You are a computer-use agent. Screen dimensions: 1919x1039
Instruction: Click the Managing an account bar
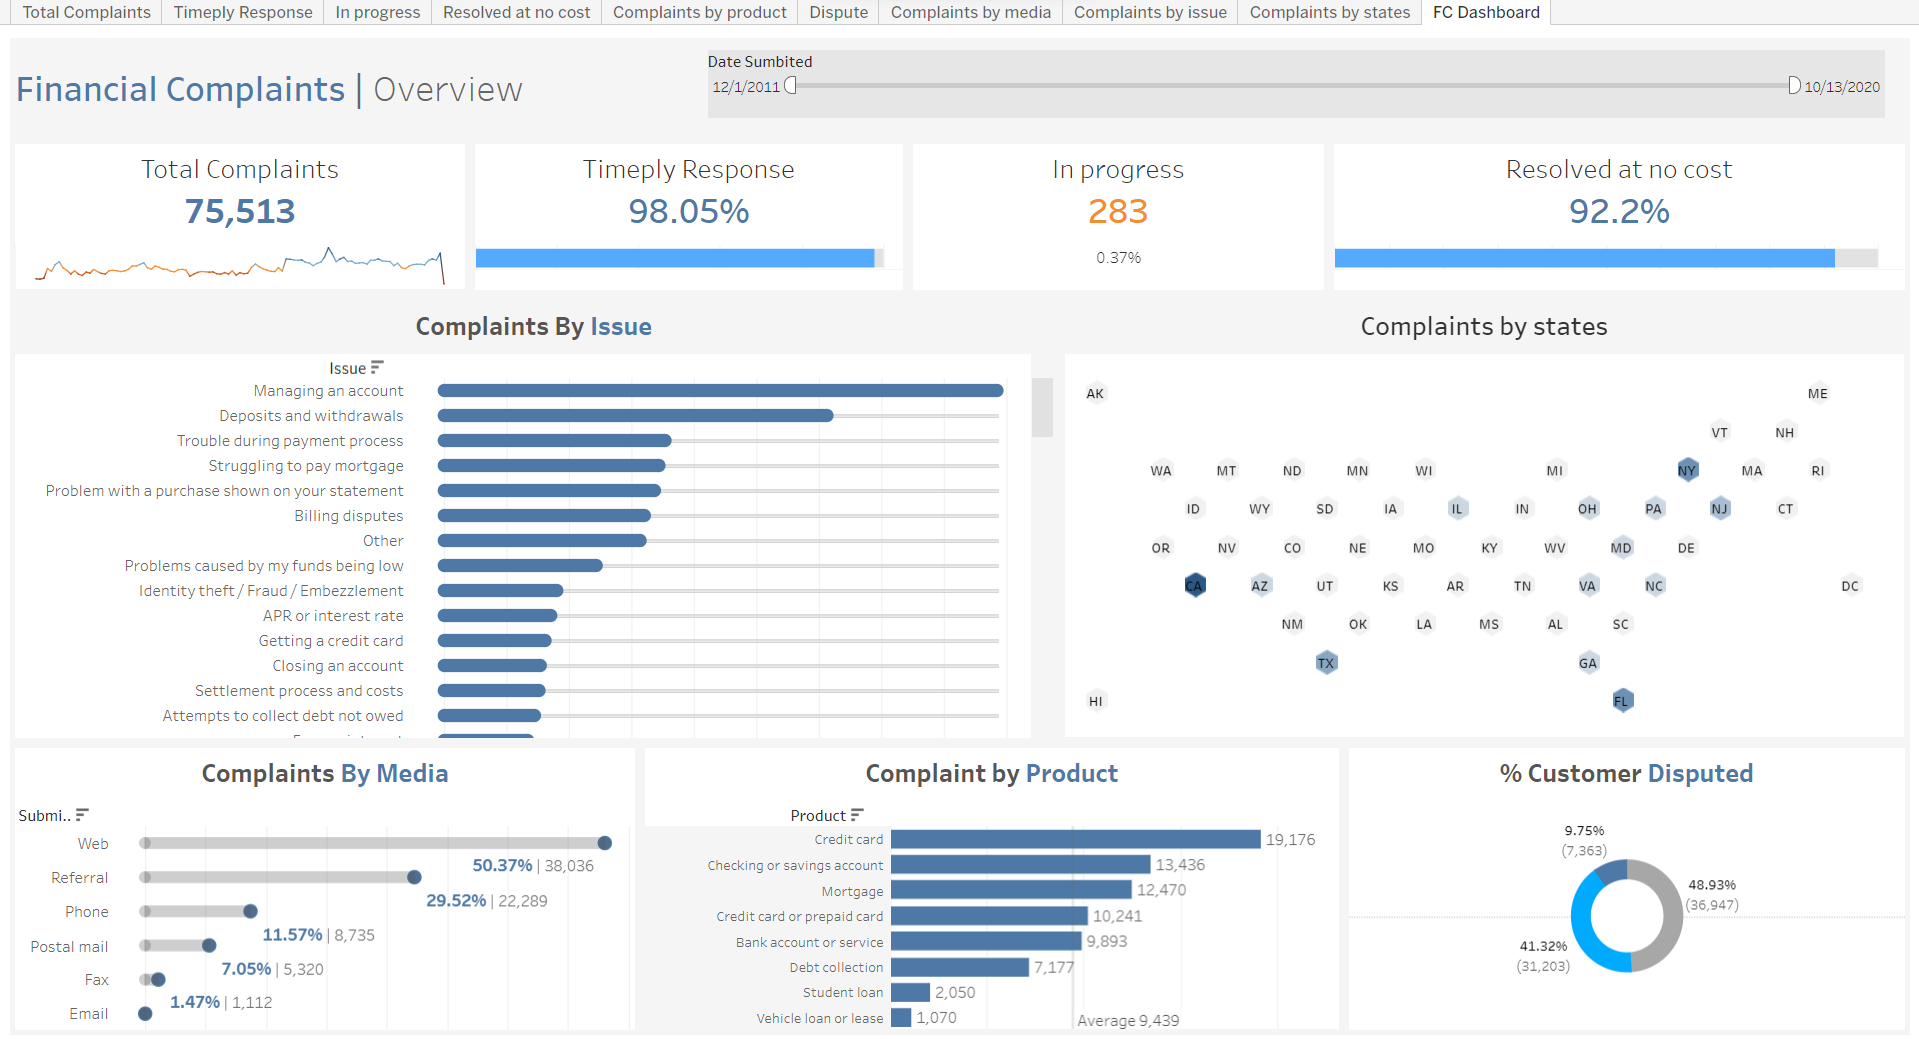click(x=720, y=391)
